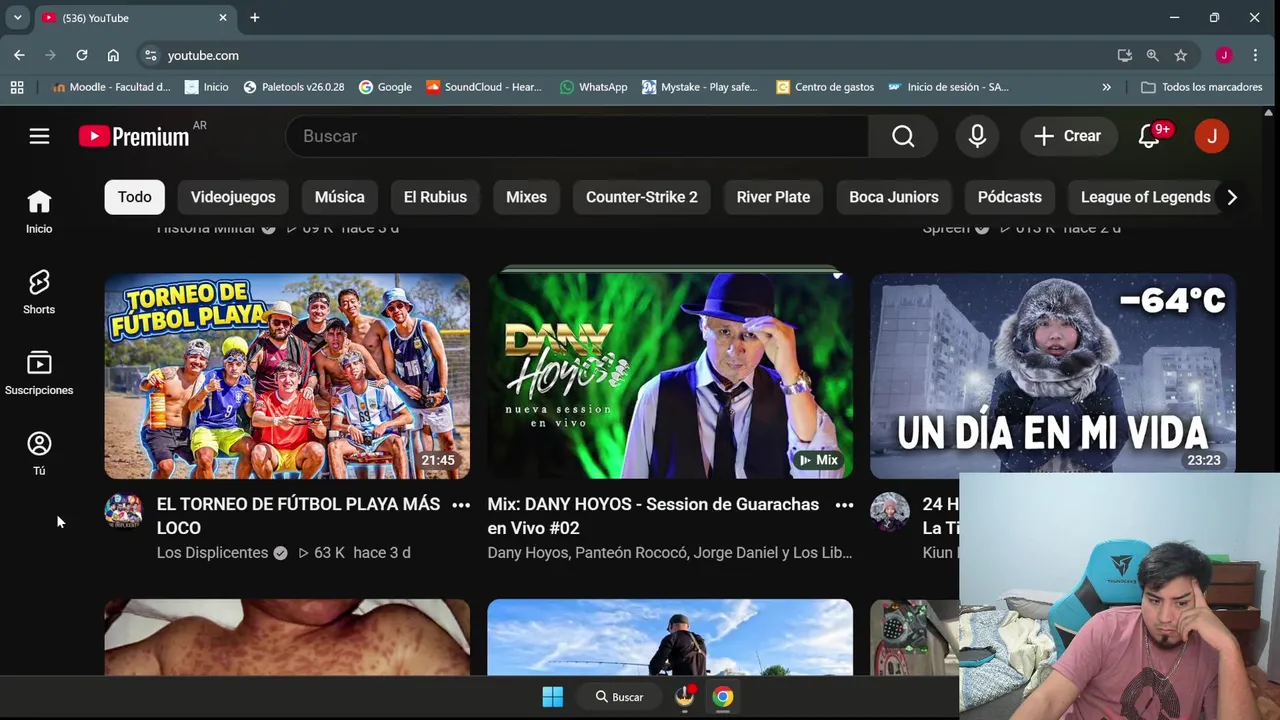Go back with the browser back arrow
Viewport: 1280px width, 720px height.
(x=19, y=55)
